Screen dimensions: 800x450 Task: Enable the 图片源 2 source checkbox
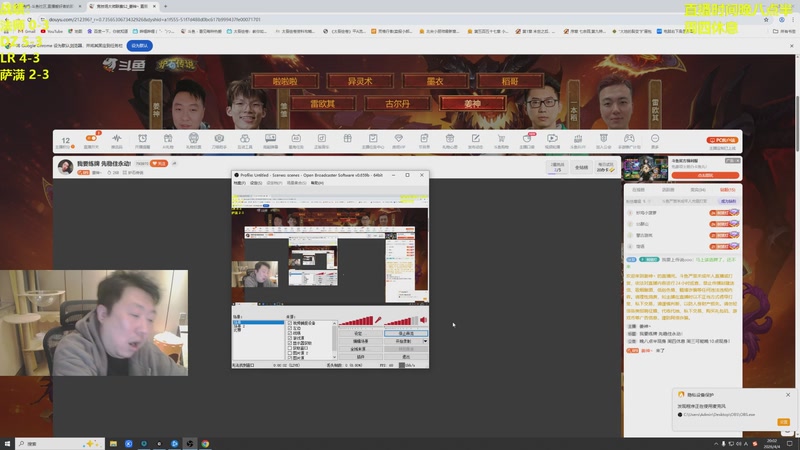click(290, 353)
